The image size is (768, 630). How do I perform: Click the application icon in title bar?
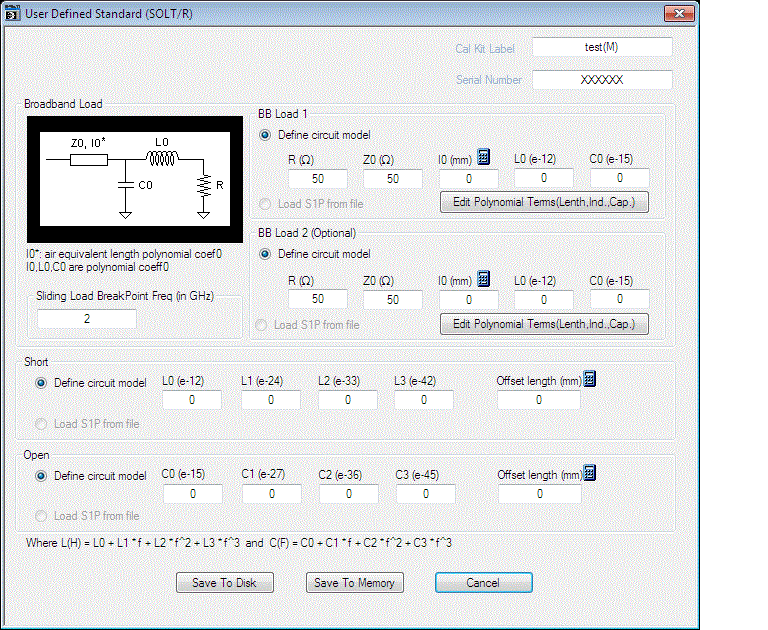click(13, 14)
